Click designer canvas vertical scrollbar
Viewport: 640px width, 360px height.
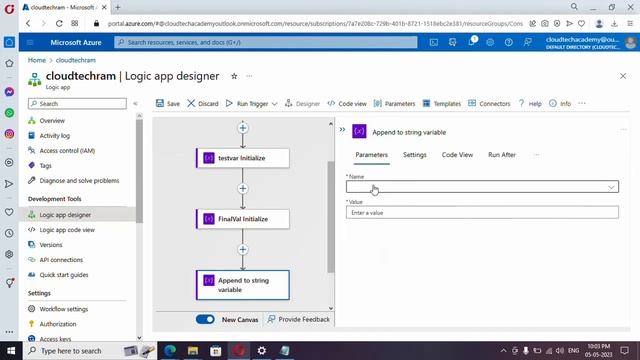click(x=331, y=216)
